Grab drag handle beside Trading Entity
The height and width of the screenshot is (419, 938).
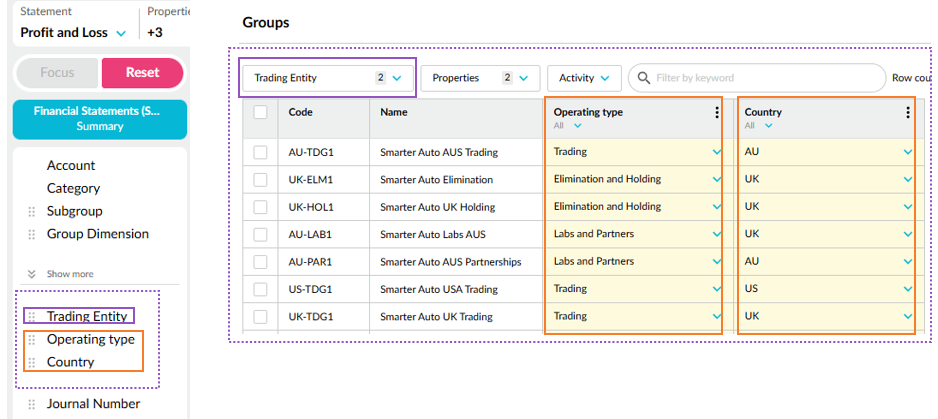pyautogui.click(x=31, y=317)
